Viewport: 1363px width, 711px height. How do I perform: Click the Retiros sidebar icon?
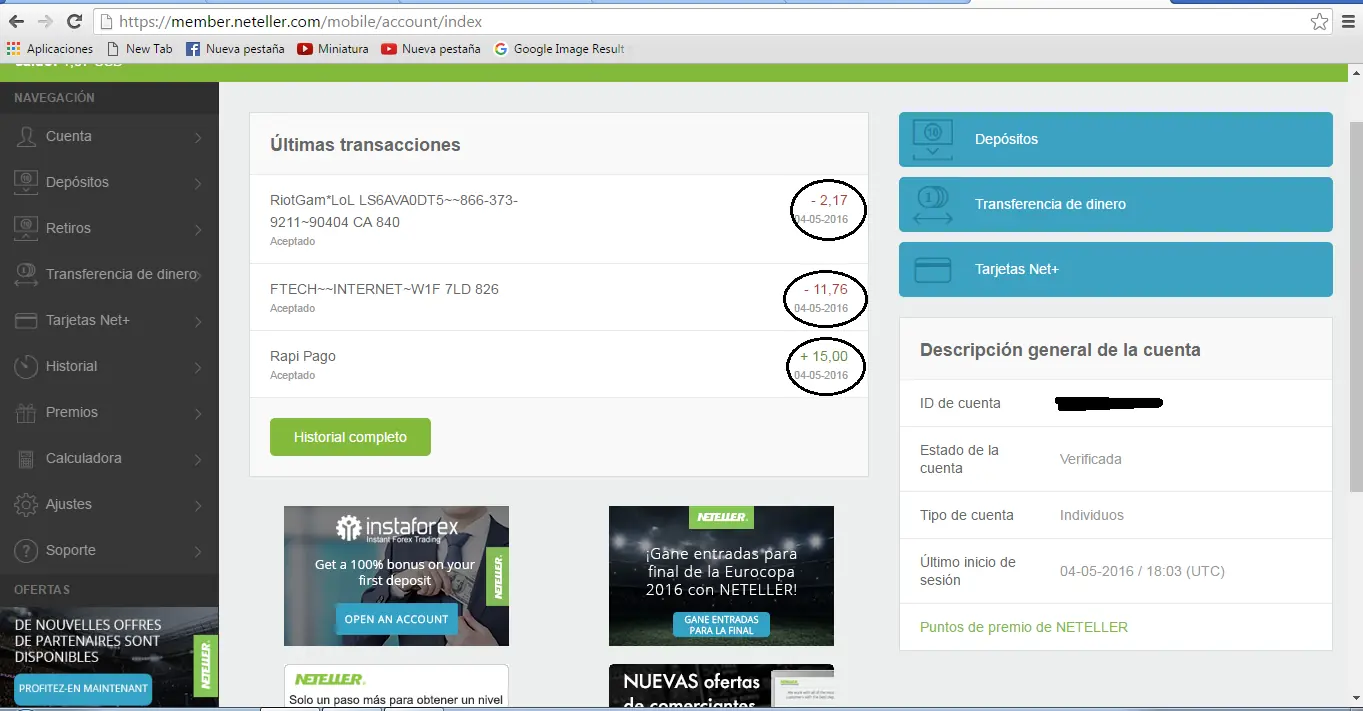tap(26, 228)
